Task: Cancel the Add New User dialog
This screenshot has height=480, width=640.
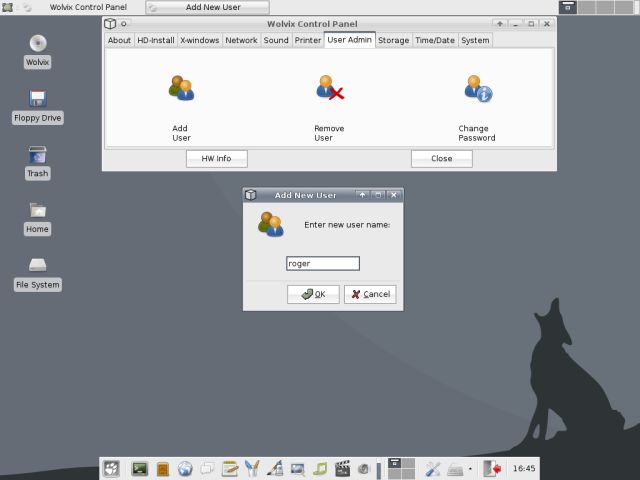Action: 370,294
